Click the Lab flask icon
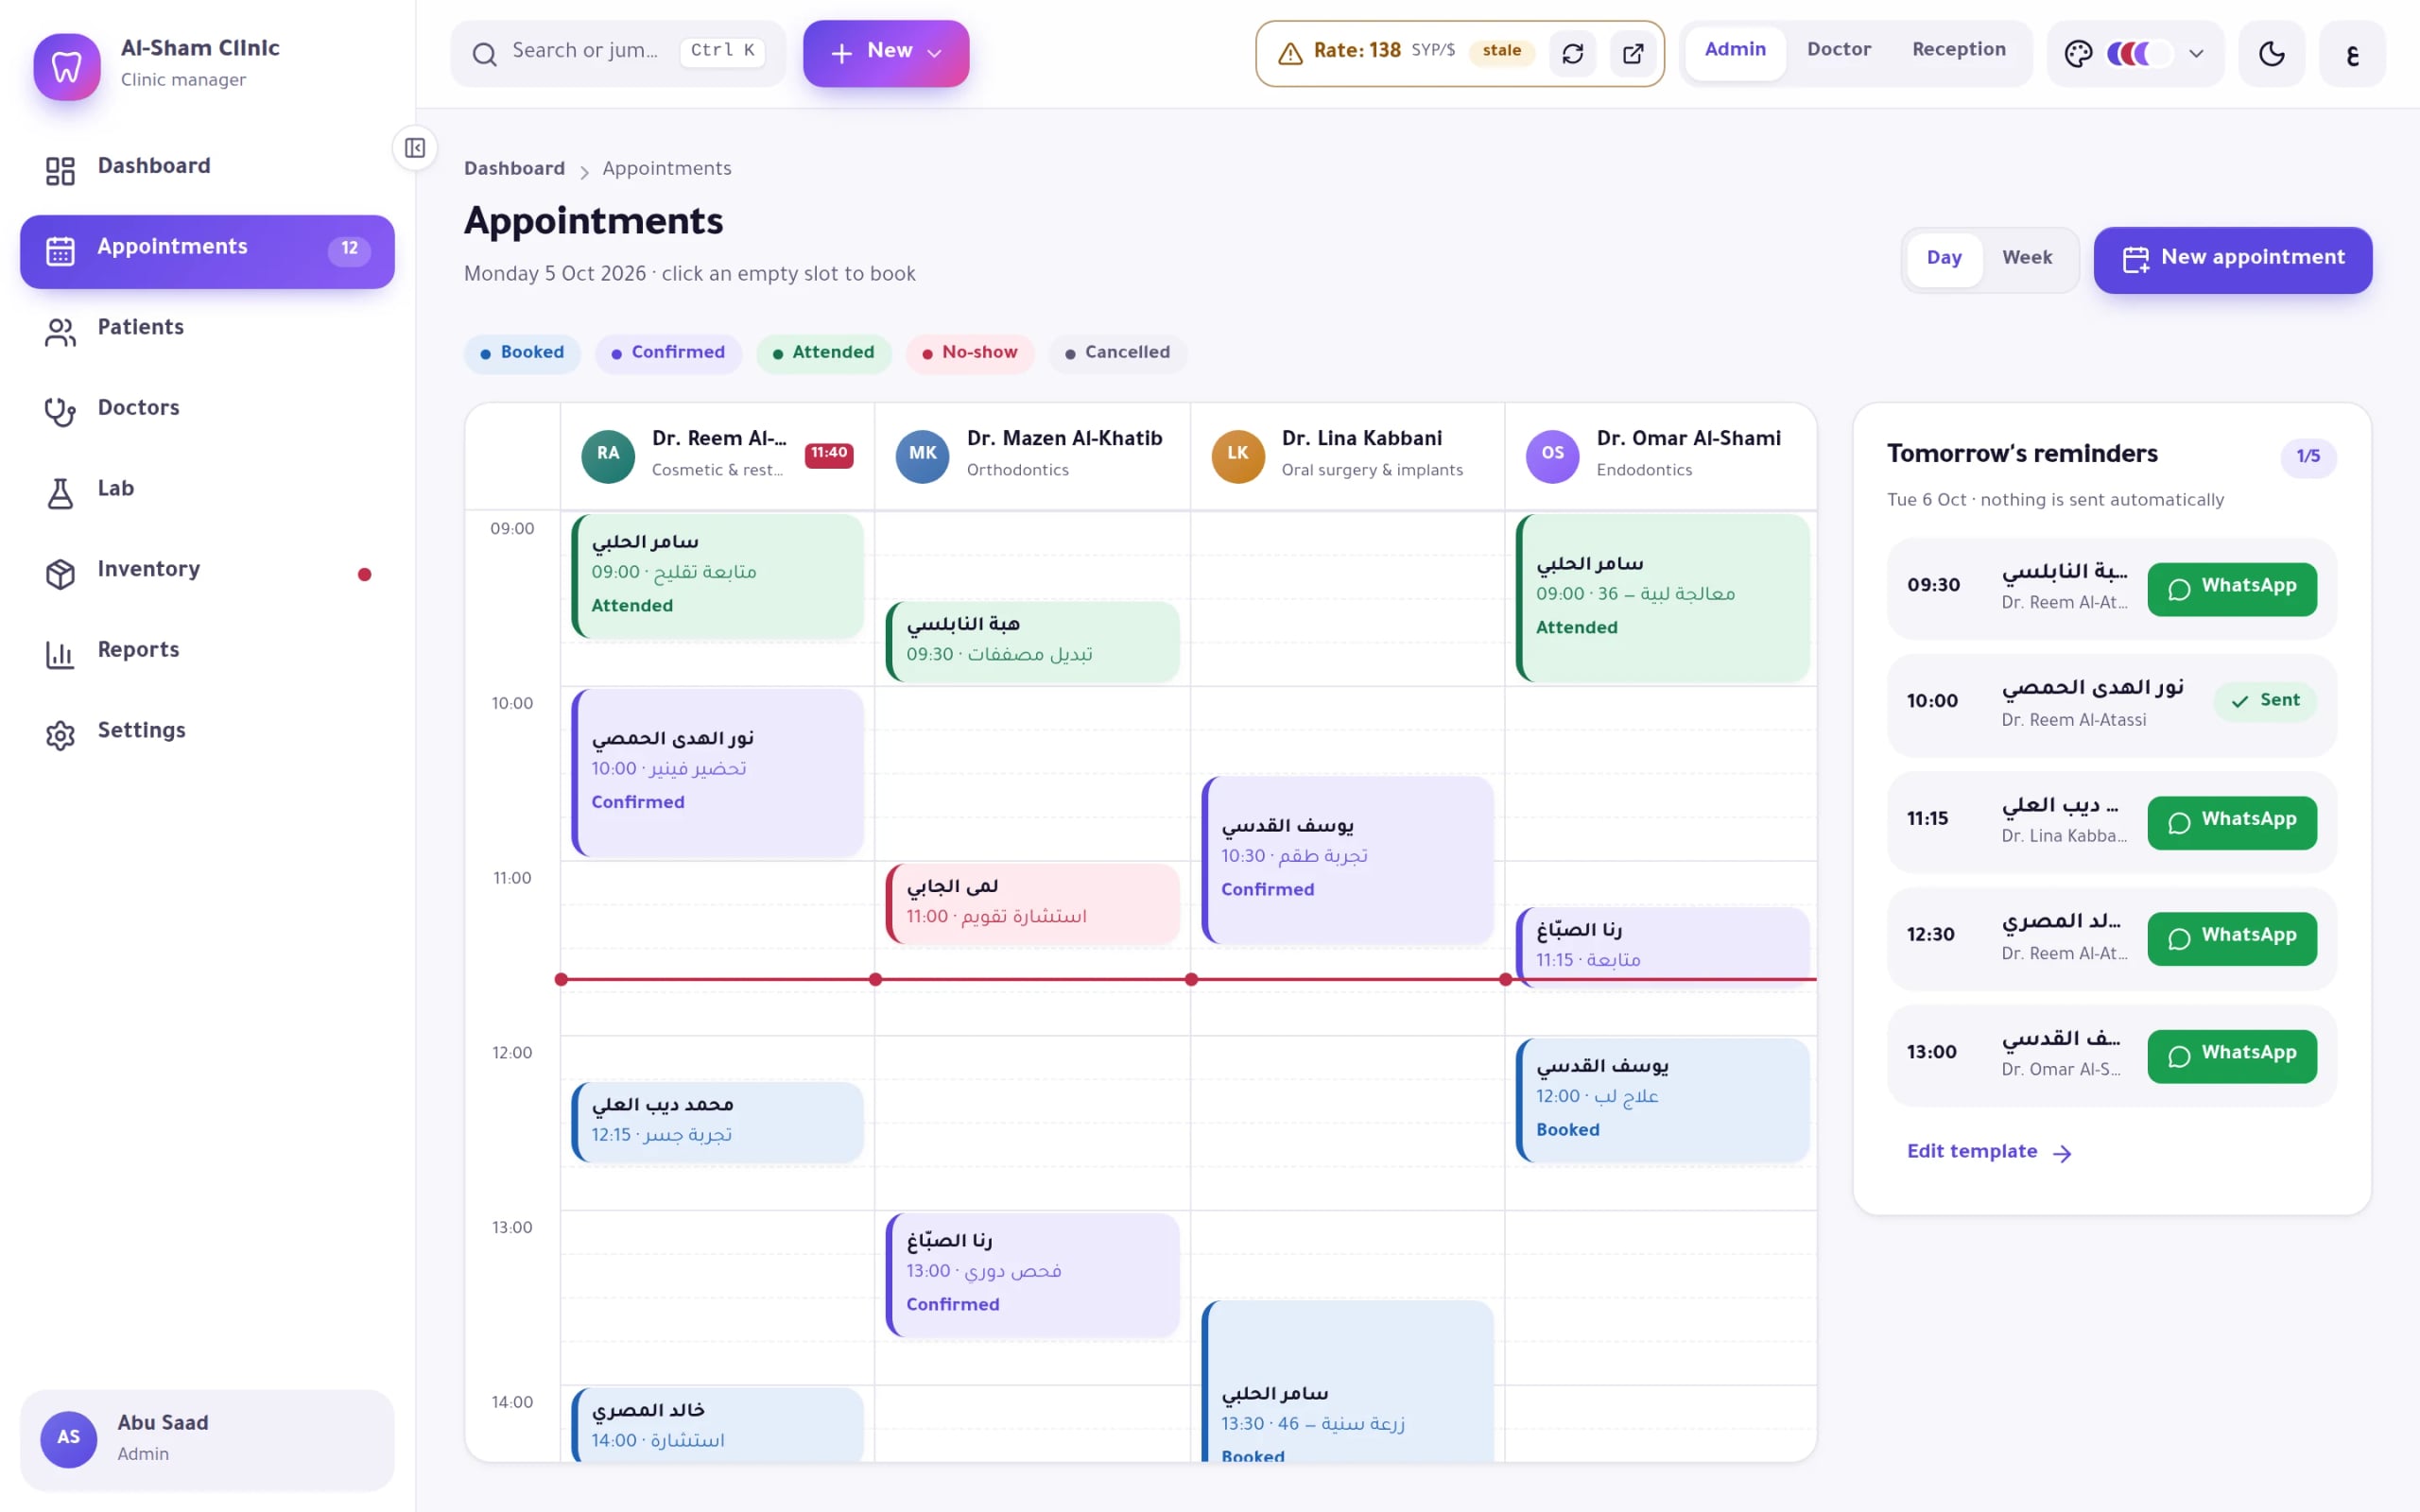This screenshot has height=1512, width=2420. [60, 493]
